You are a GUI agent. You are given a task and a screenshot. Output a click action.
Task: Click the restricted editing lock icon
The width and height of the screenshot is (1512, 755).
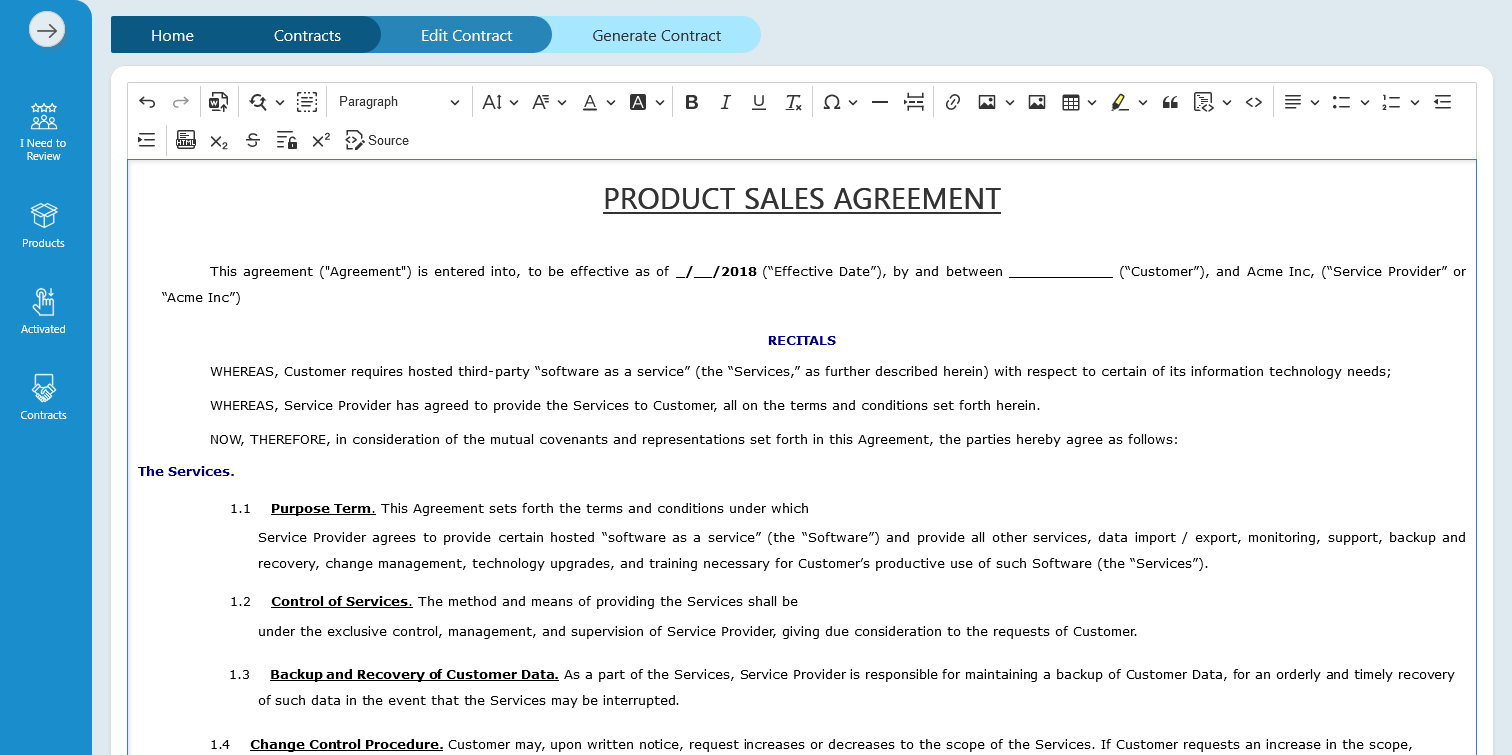point(287,140)
